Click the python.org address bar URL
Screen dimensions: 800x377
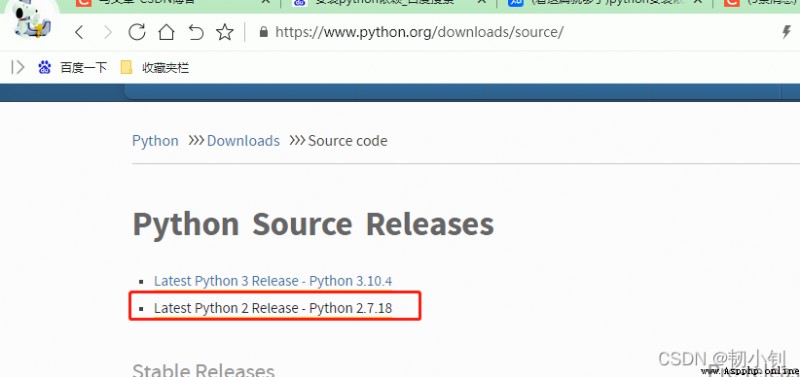point(419,32)
